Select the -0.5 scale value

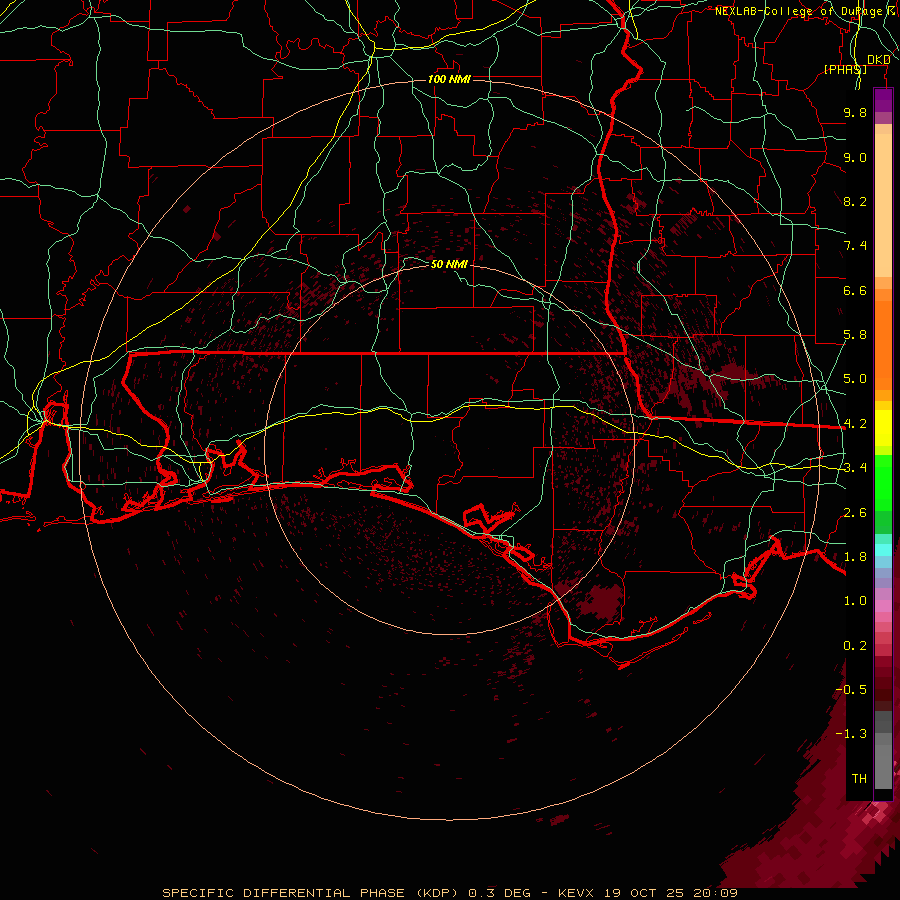[851, 690]
